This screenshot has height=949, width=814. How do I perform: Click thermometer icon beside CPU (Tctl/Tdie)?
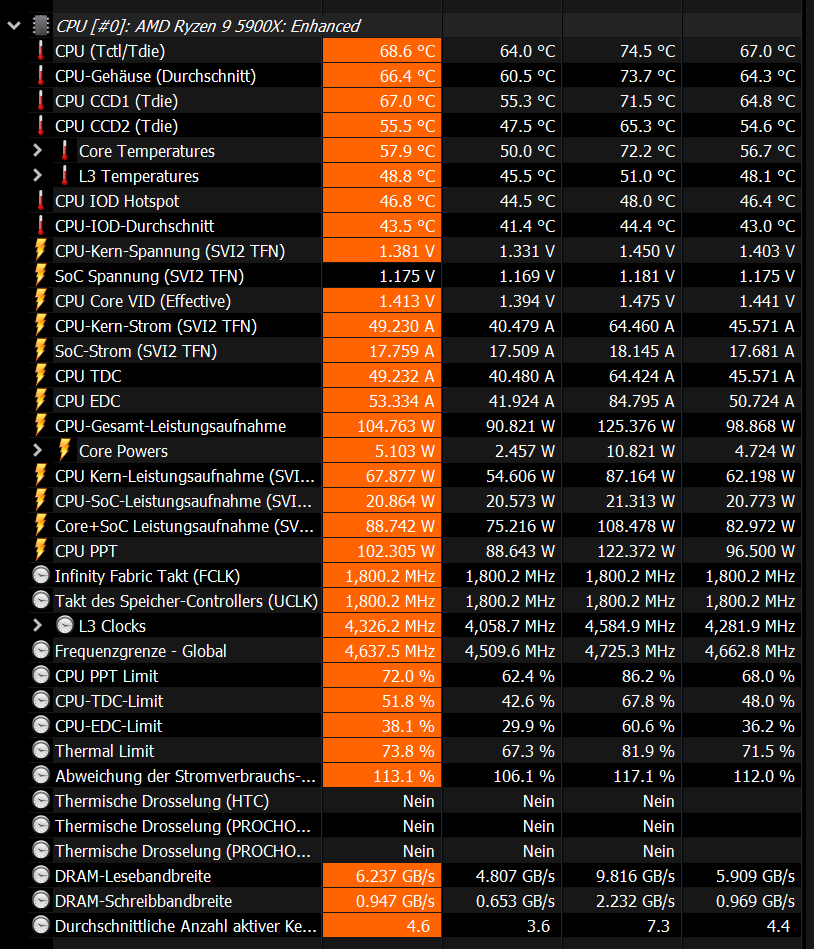[x=41, y=51]
